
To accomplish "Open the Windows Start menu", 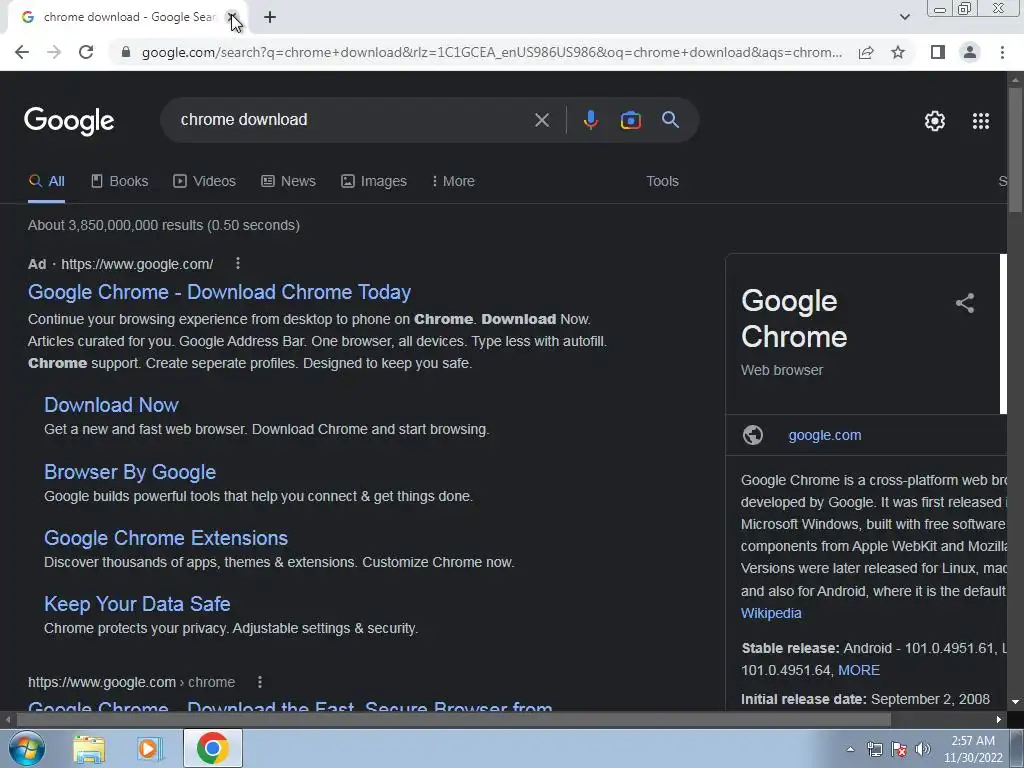I will pyautogui.click(x=26, y=748).
